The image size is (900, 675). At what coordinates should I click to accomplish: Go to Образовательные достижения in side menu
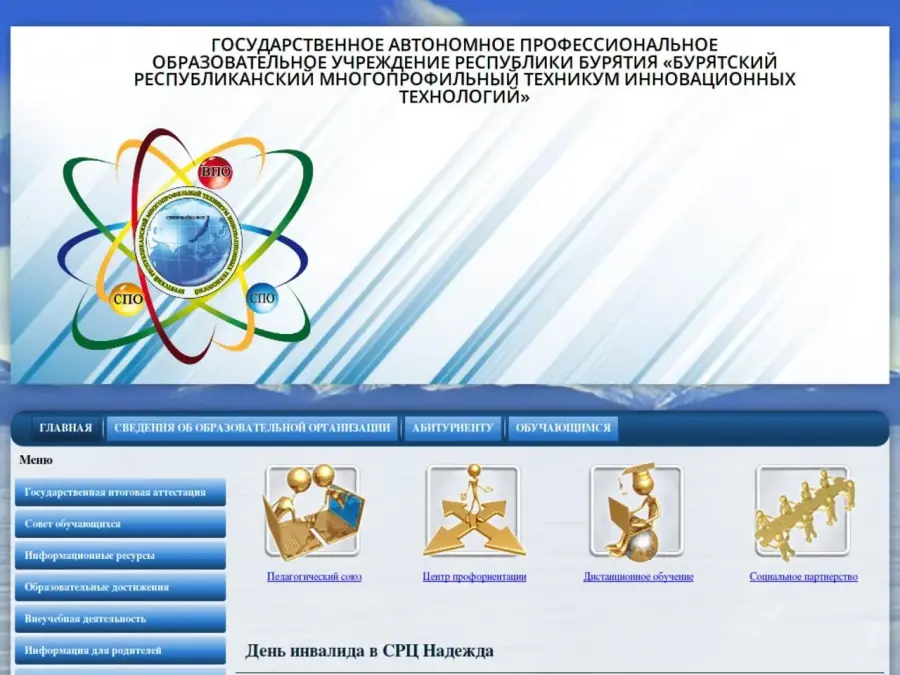121,587
